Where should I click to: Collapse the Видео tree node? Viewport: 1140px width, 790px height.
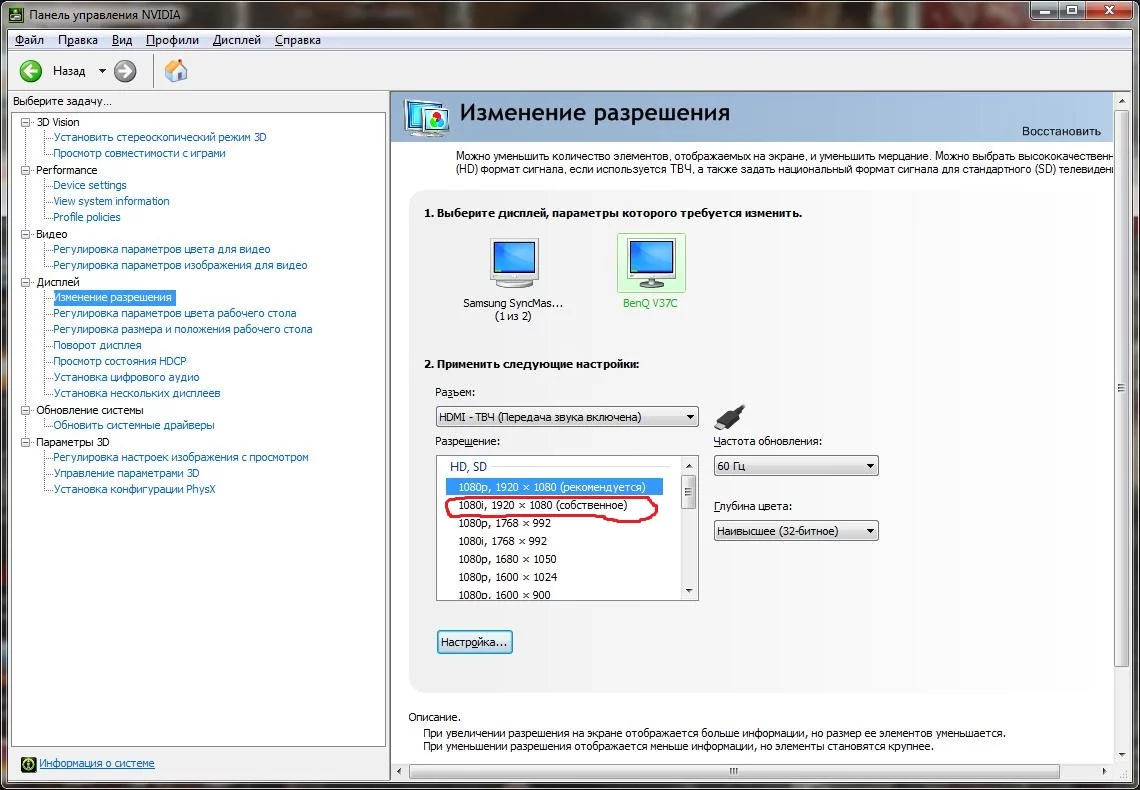point(25,234)
